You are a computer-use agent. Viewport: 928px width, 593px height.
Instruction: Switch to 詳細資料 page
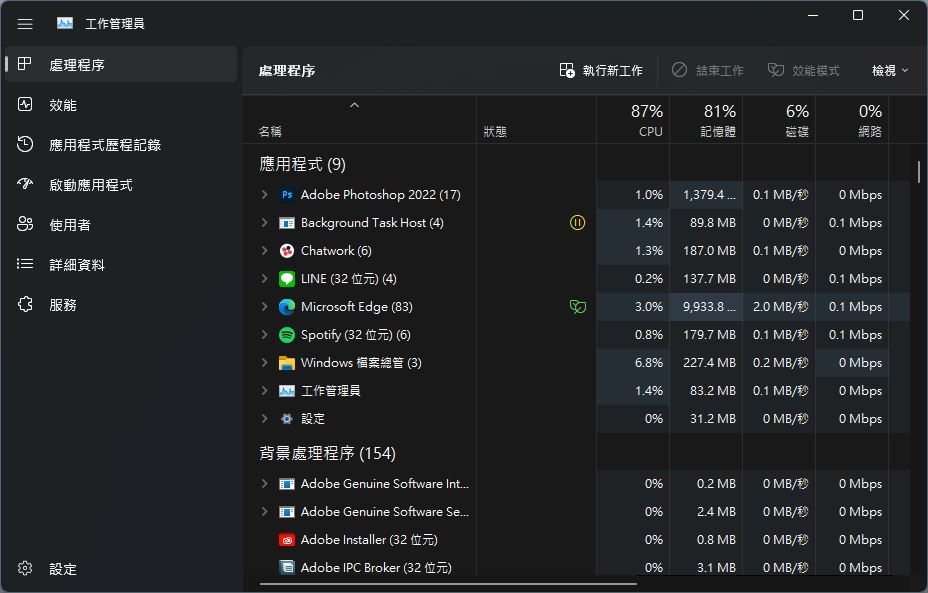pyautogui.click(x=121, y=265)
